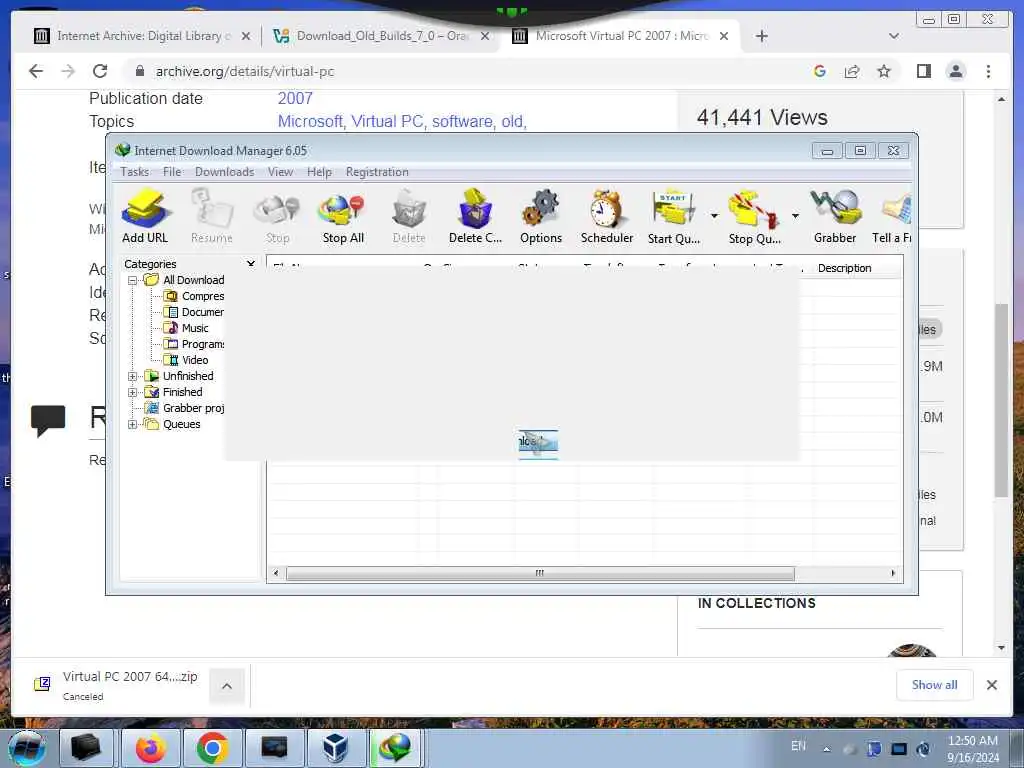This screenshot has width=1024, height=768.
Task: Click the browser Back arrow
Action: pos(36,71)
